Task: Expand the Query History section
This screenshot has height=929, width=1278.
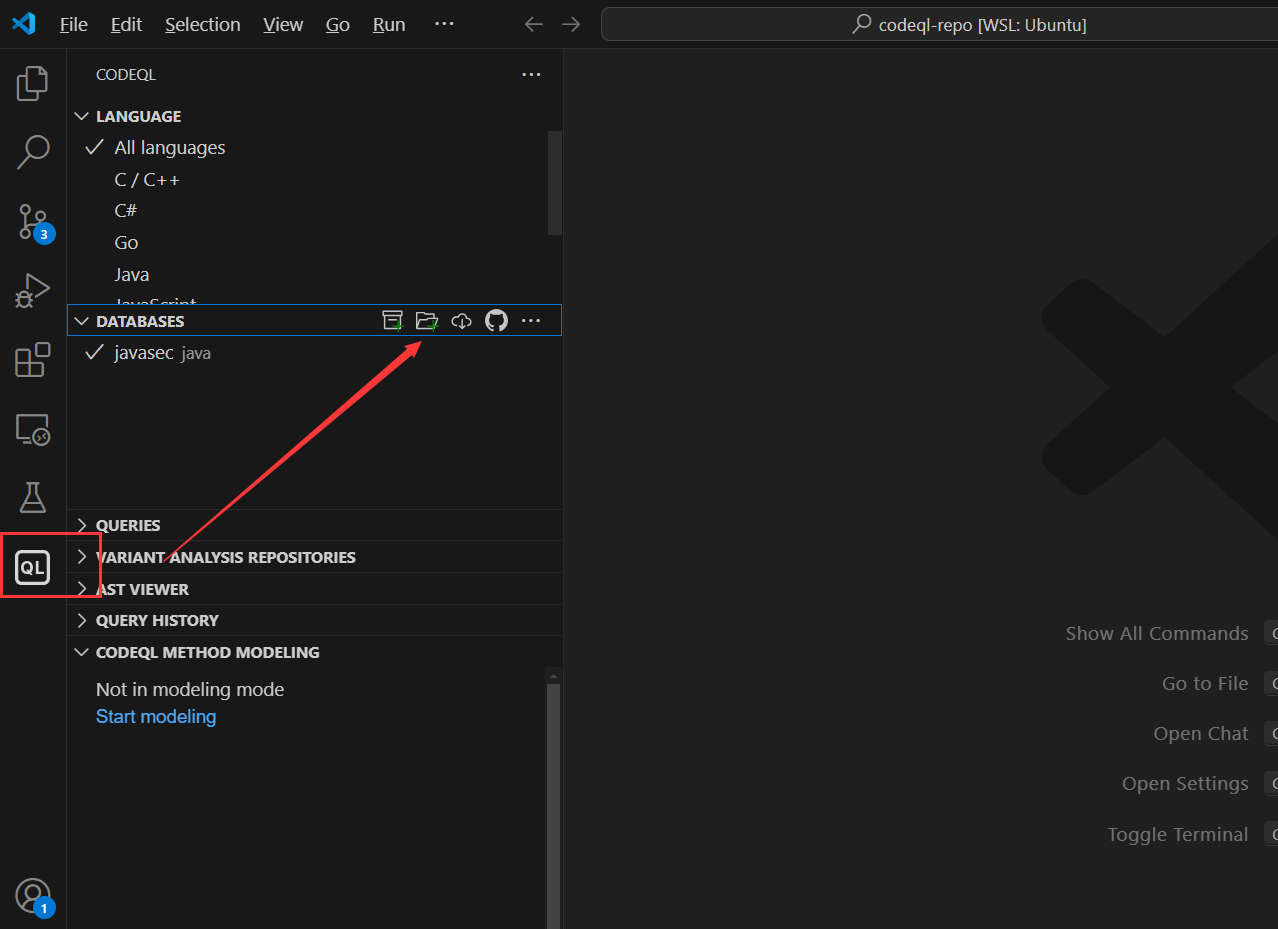Action: click(x=314, y=620)
